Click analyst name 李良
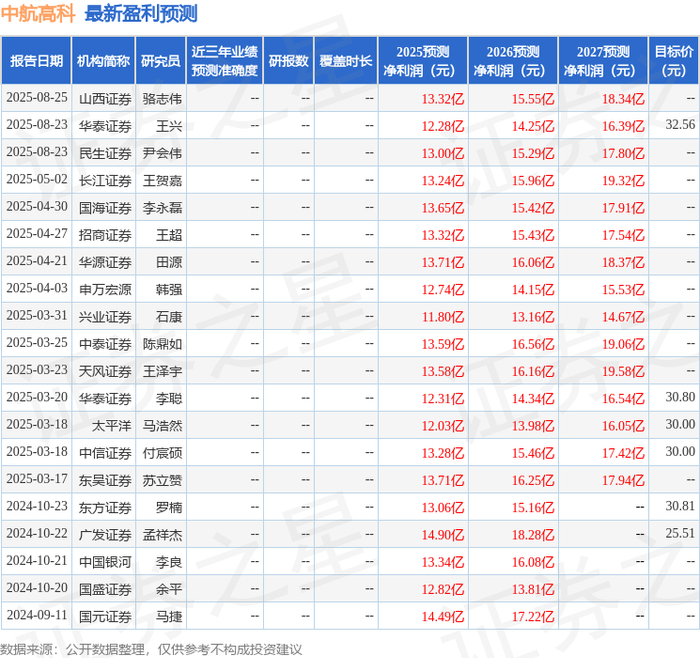Screen dimensions: 700x658 coord(169,562)
